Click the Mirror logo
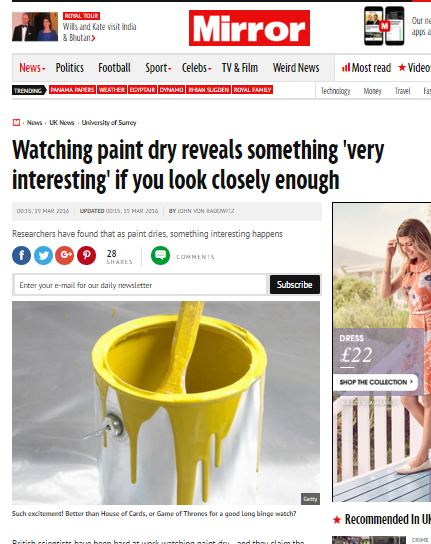The image size is (431, 544). tap(249, 28)
